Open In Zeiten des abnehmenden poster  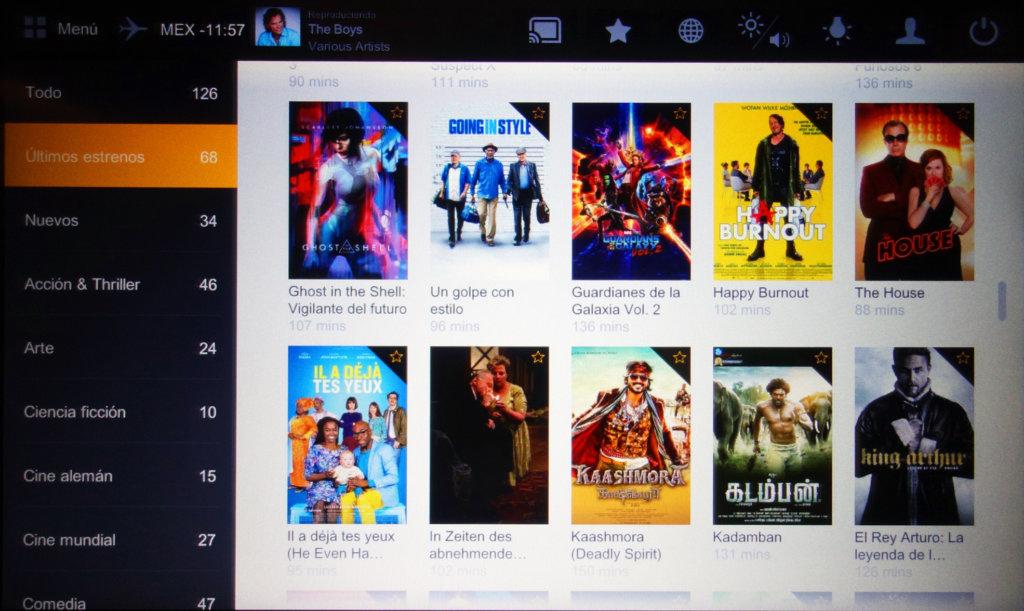pyautogui.click(x=489, y=435)
